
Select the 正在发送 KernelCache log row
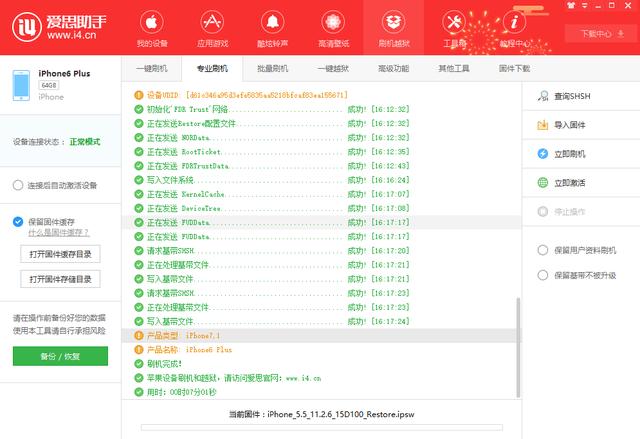321,194
